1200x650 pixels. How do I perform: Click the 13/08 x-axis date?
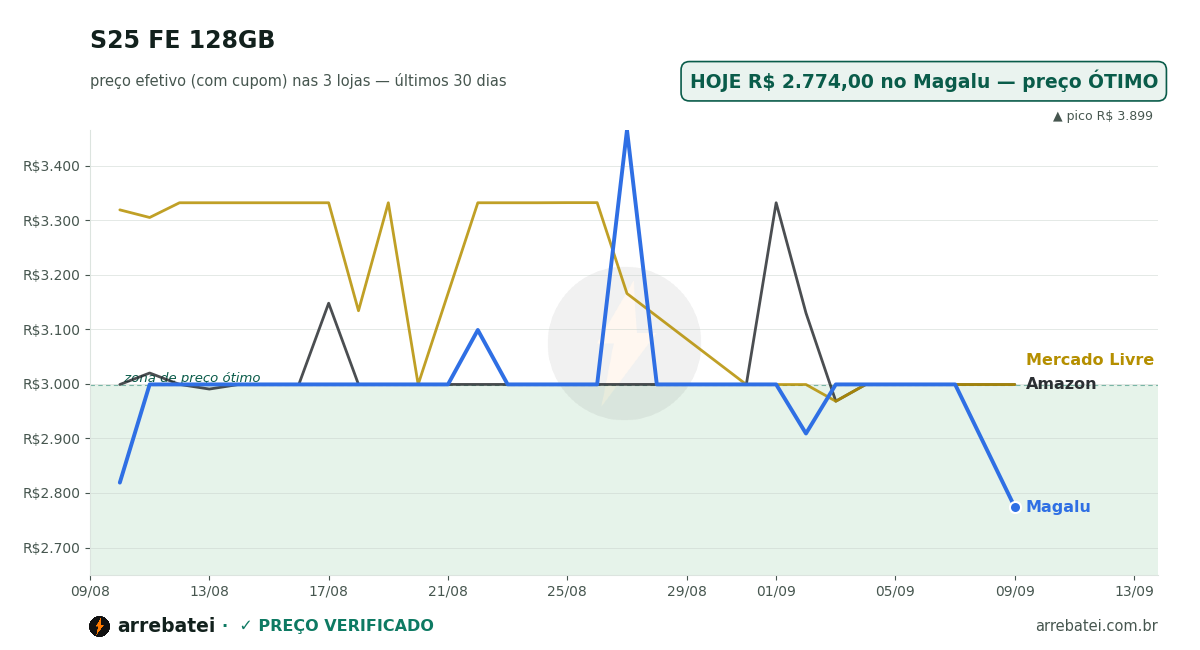[209, 591]
